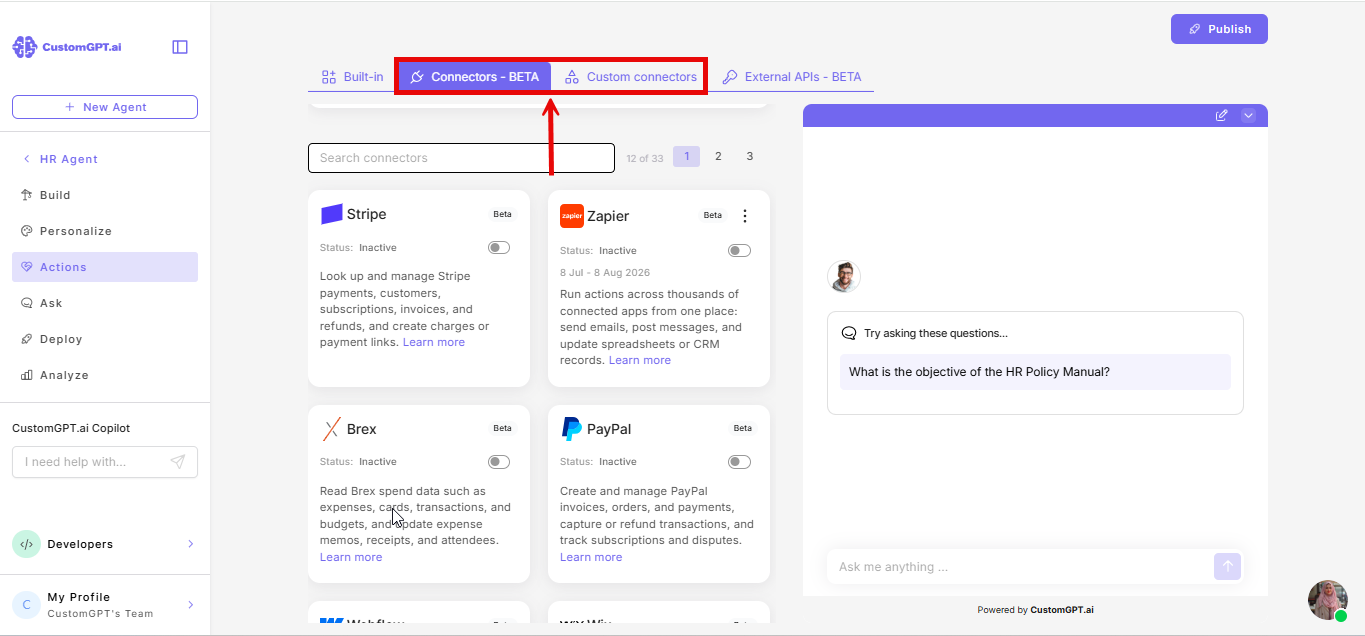Go to connectors page 2
The width and height of the screenshot is (1365, 636).
[718, 156]
